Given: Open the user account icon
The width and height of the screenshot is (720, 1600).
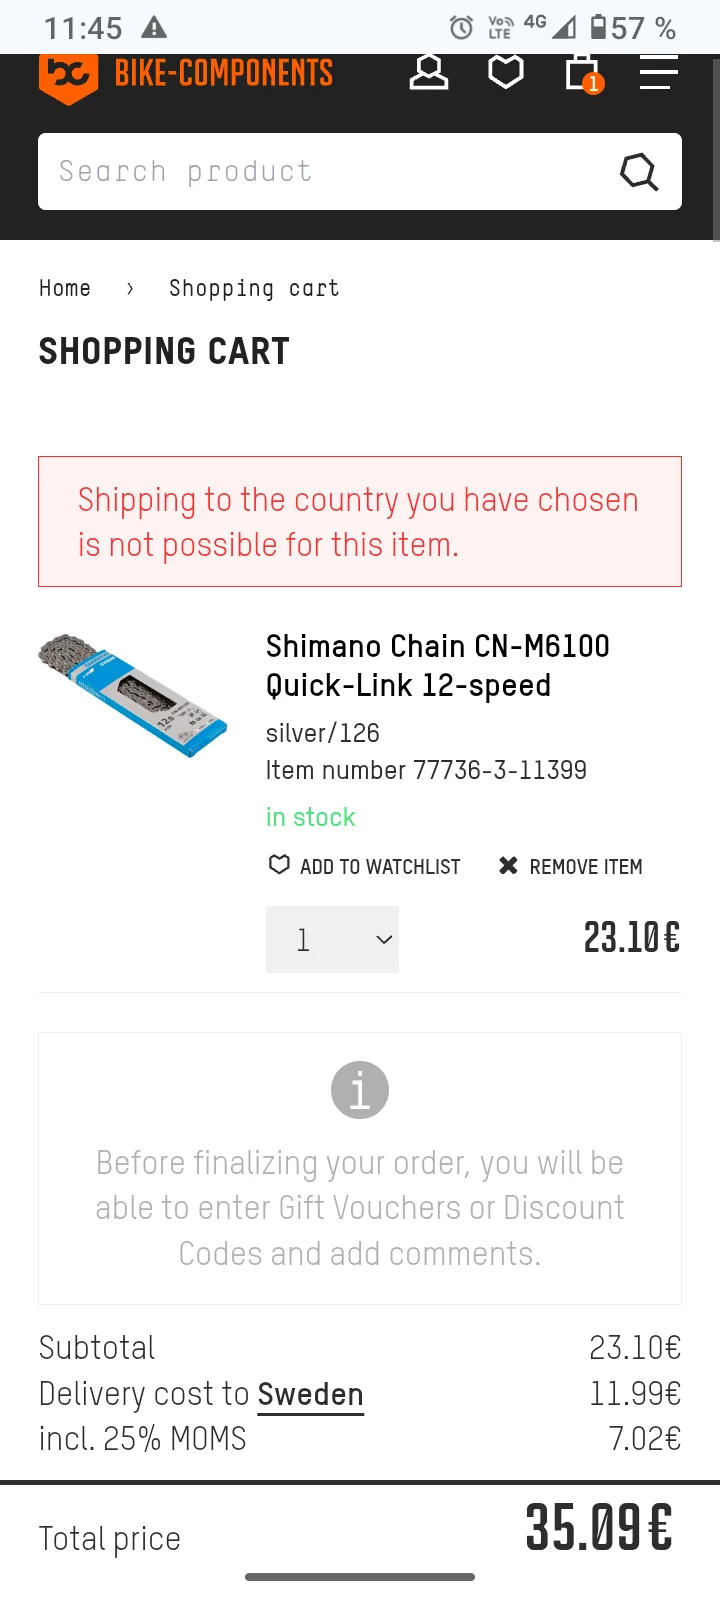Looking at the screenshot, I should point(429,73).
